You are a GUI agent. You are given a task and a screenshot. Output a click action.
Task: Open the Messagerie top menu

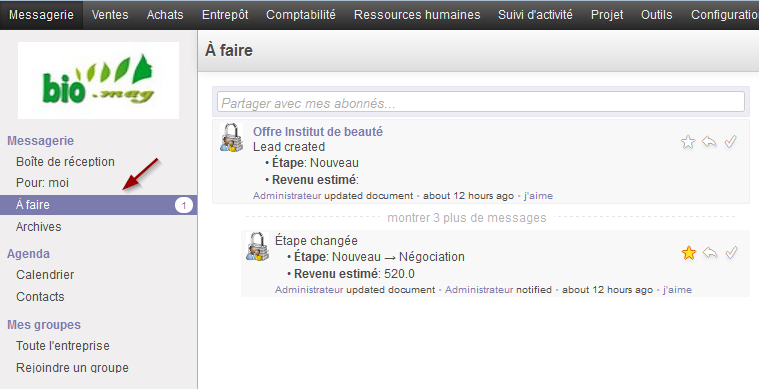[x=41, y=15]
